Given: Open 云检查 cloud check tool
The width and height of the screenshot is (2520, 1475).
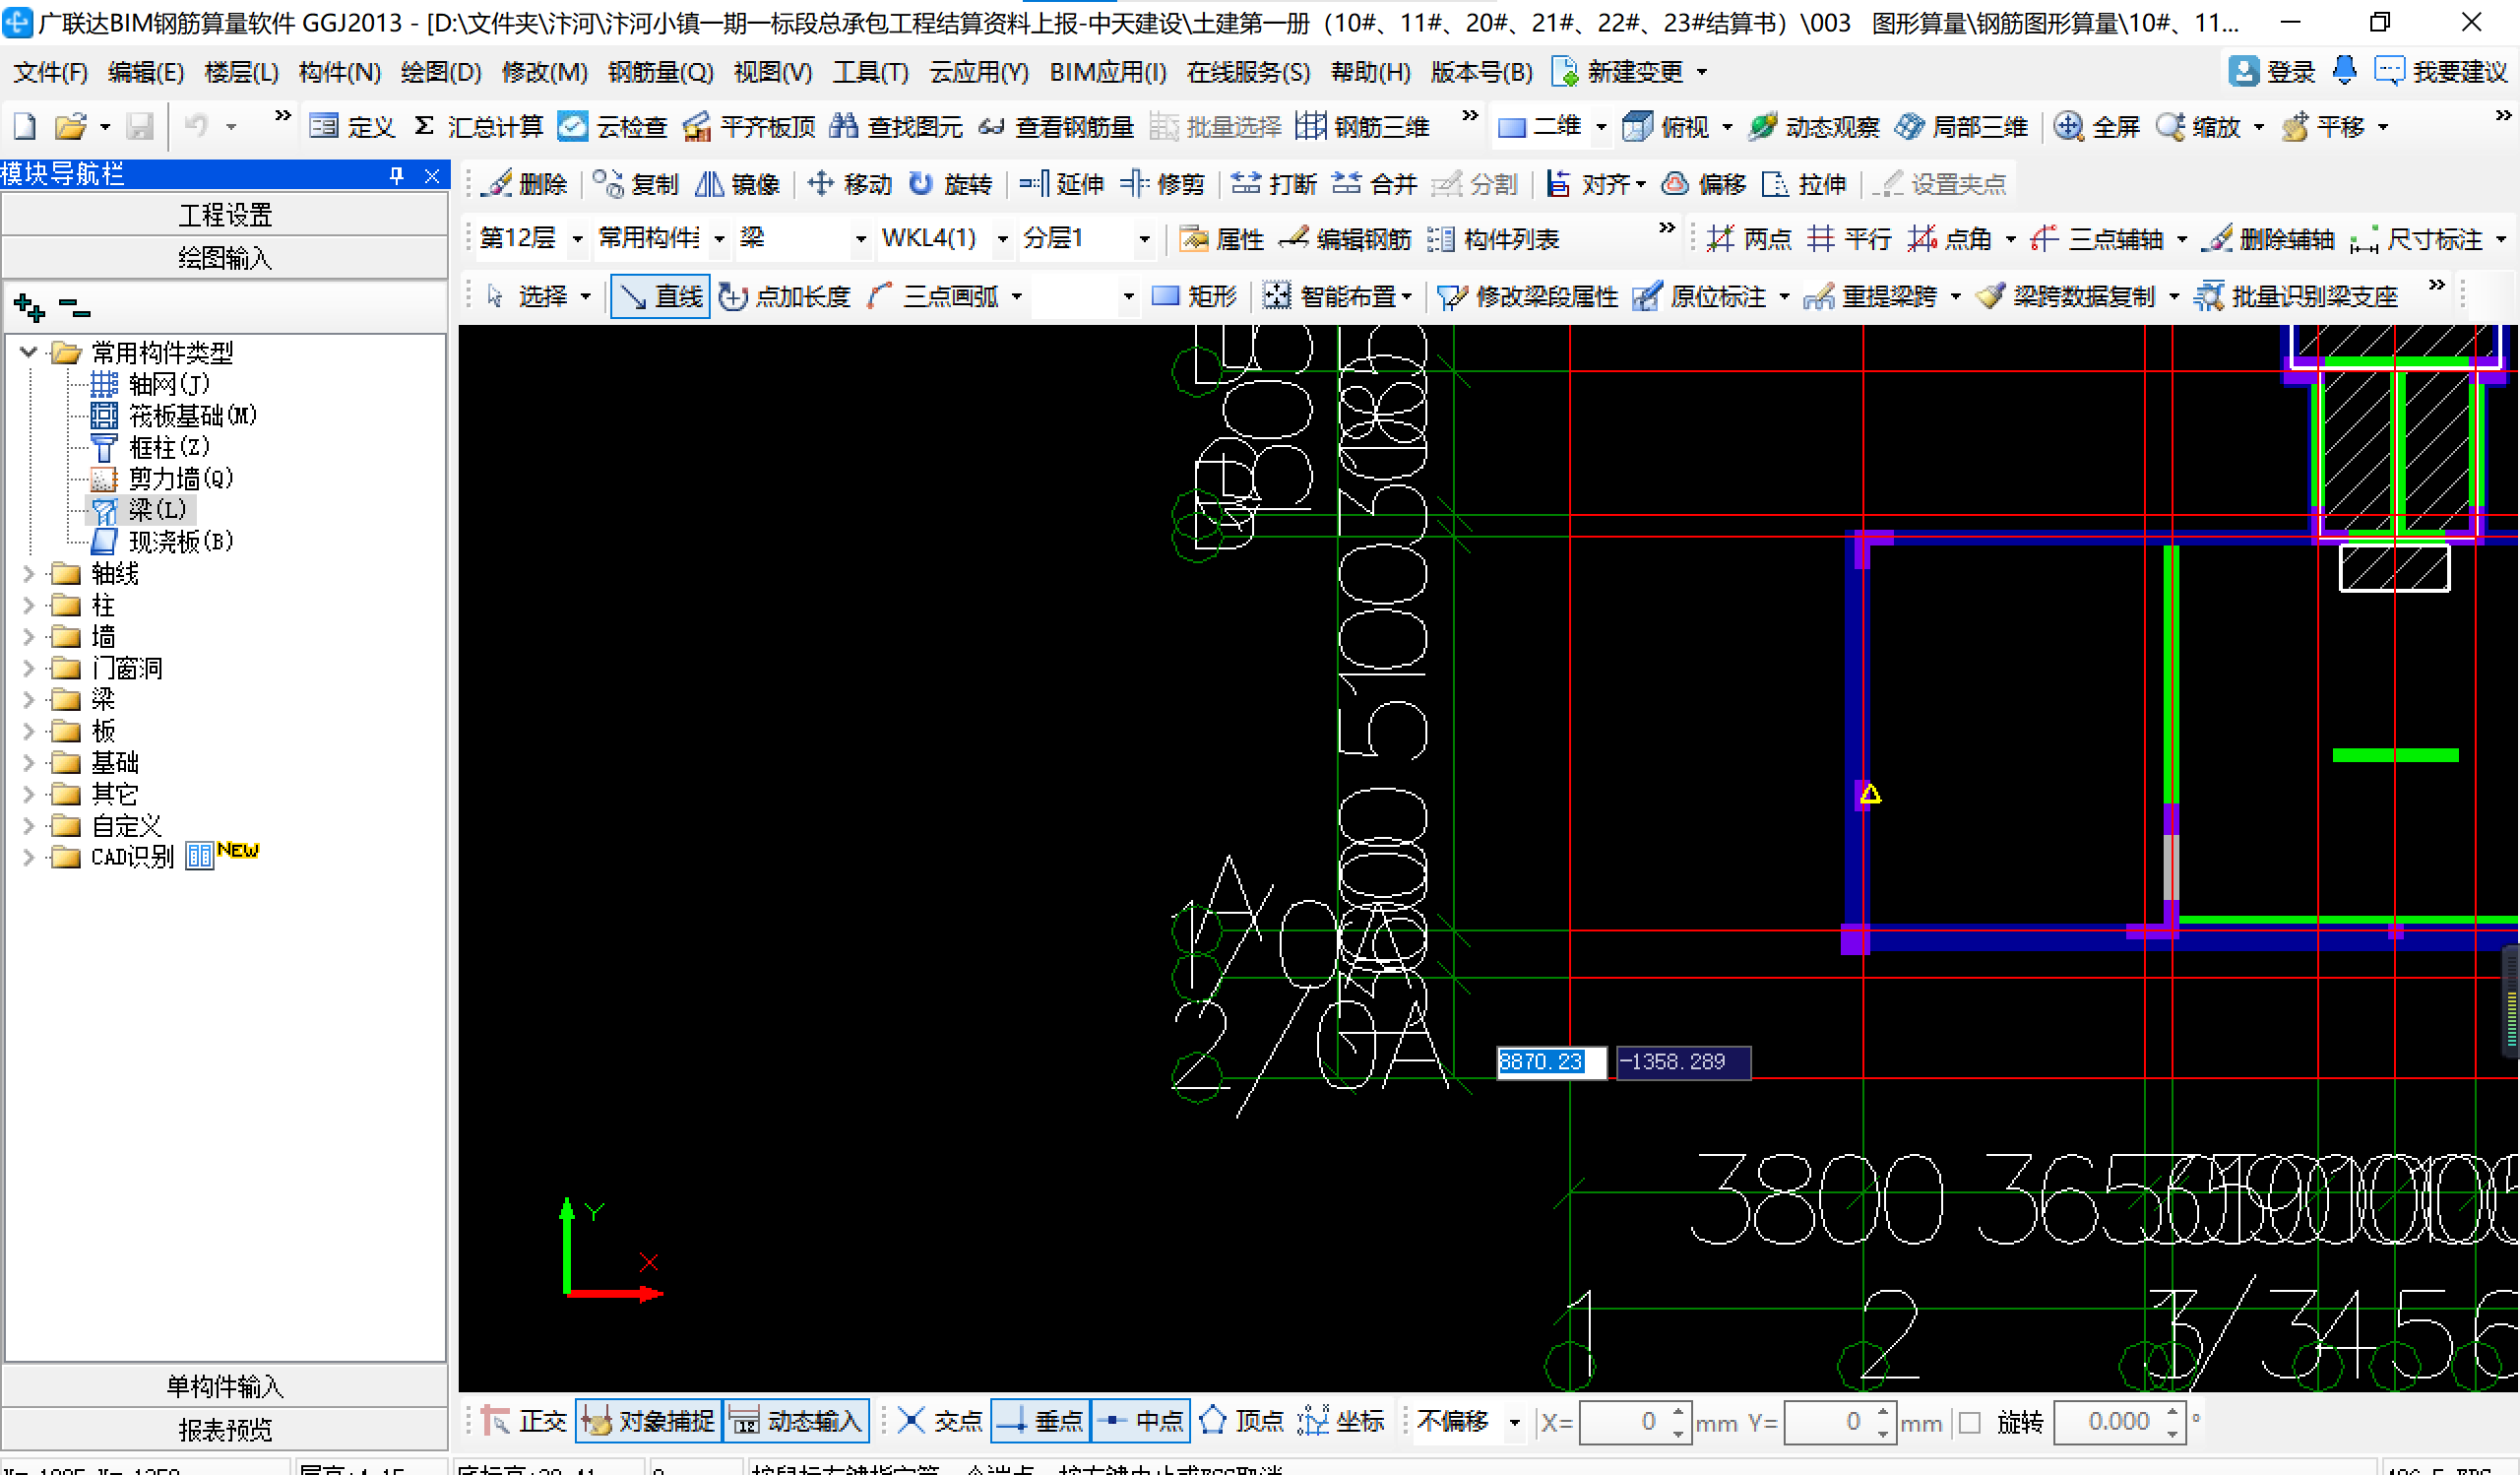Looking at the screenshot, I should point(612,126).
